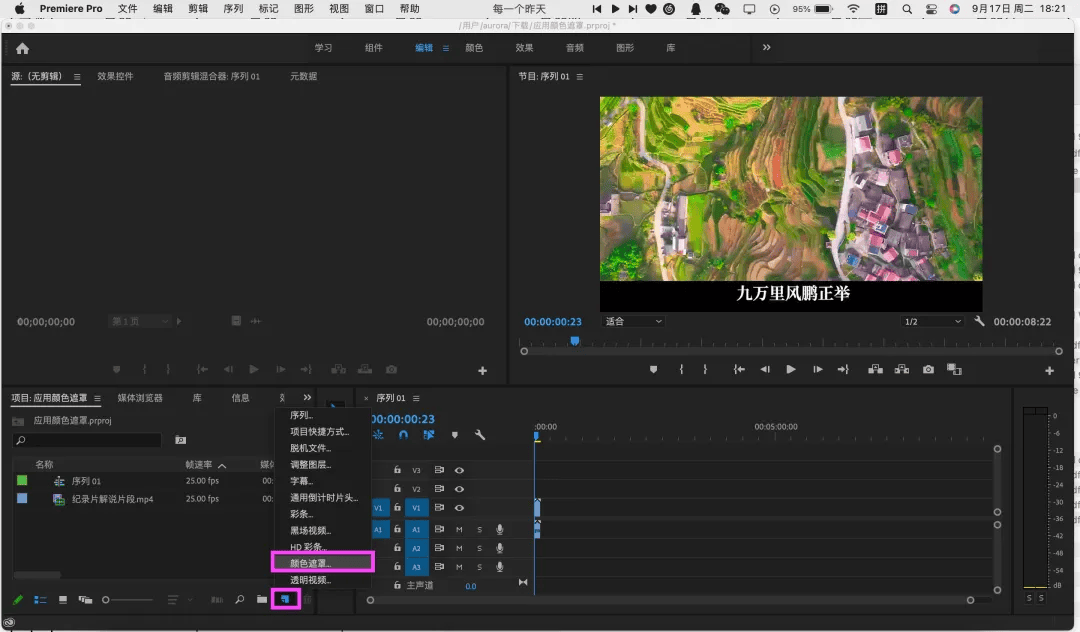1080x632 pixels.
Task: Expand the Project panel tab overflow
Action: coord(307,397)
